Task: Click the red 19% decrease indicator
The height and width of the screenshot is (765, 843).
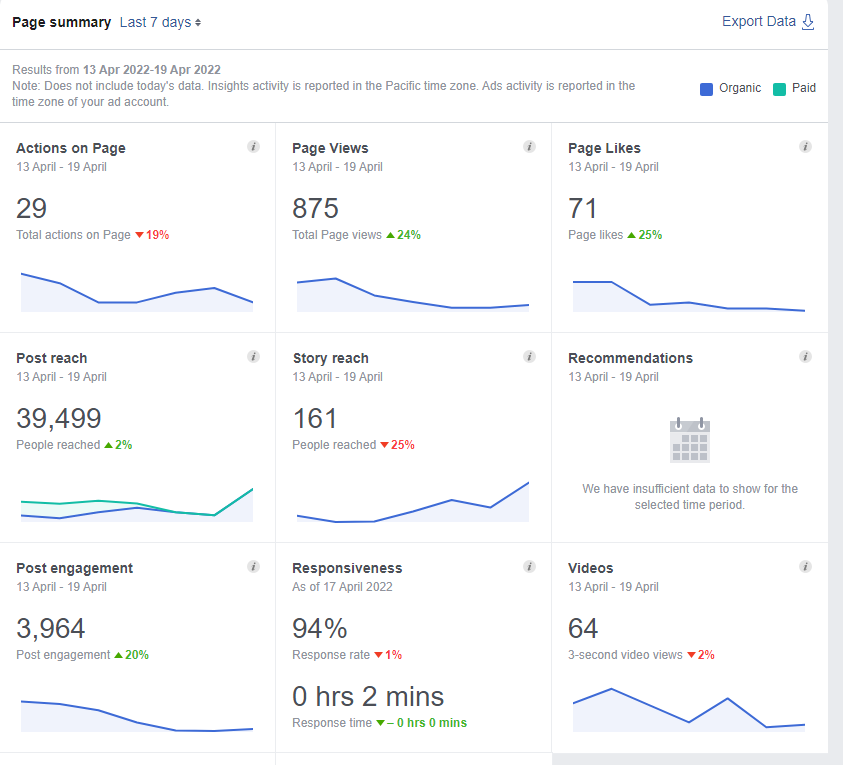Action: pyautogui.click(x=152, y=235)
